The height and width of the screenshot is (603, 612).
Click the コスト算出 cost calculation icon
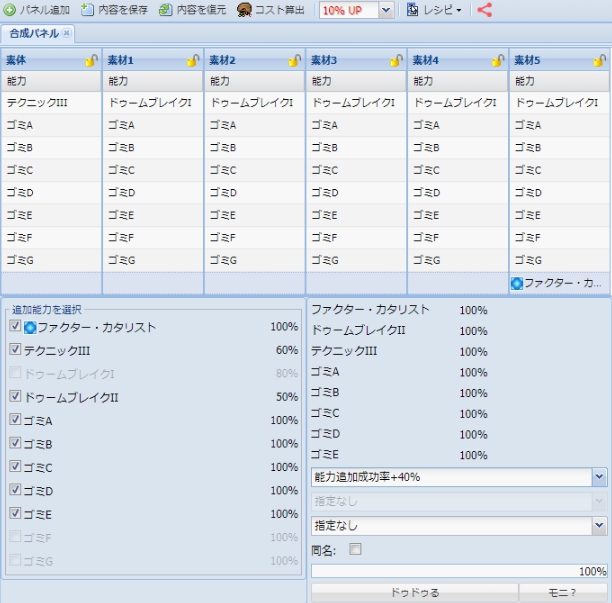tap(244, 10)
